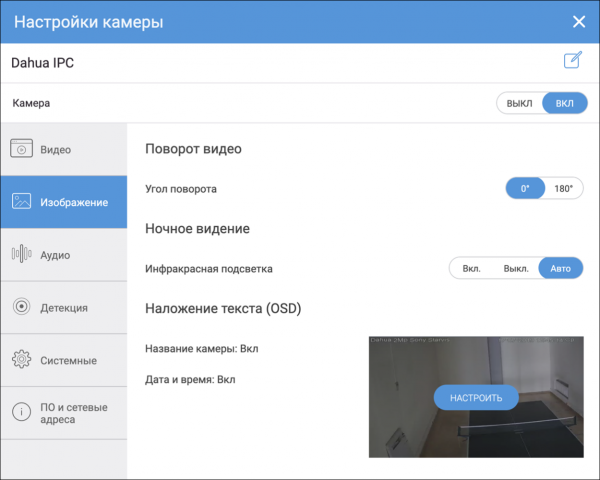Click the Video tab play icon
Viewport: 600px width, 480px height.
pos(22,150)
